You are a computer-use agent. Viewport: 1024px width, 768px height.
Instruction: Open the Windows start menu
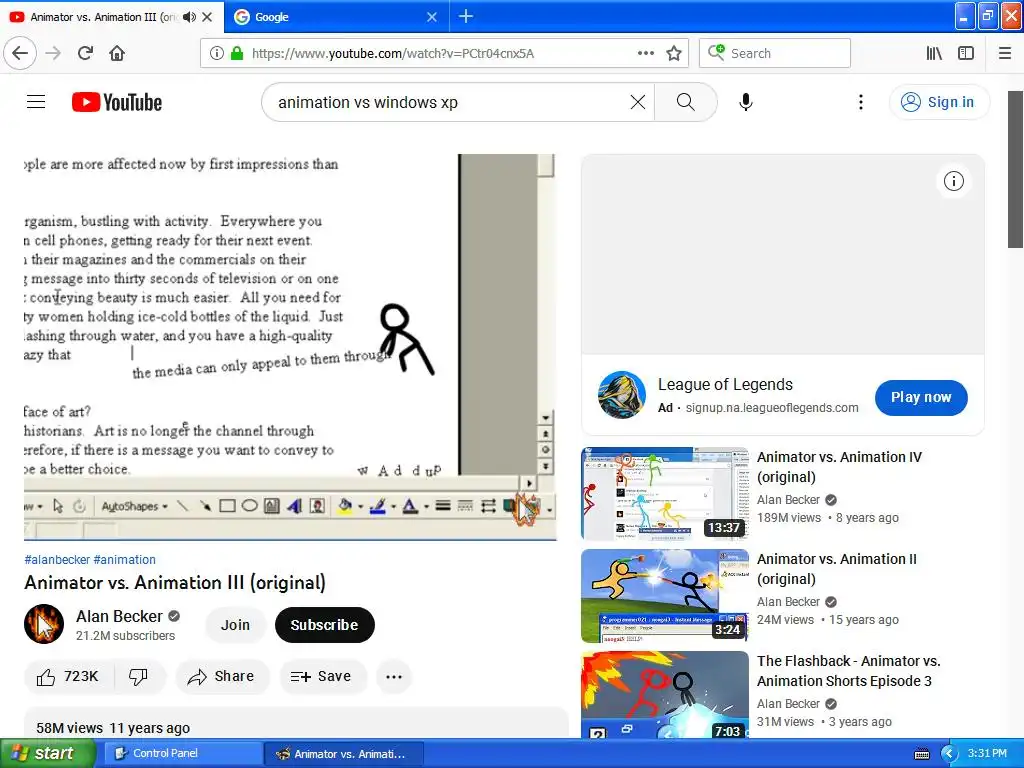[x=48, y=753]
